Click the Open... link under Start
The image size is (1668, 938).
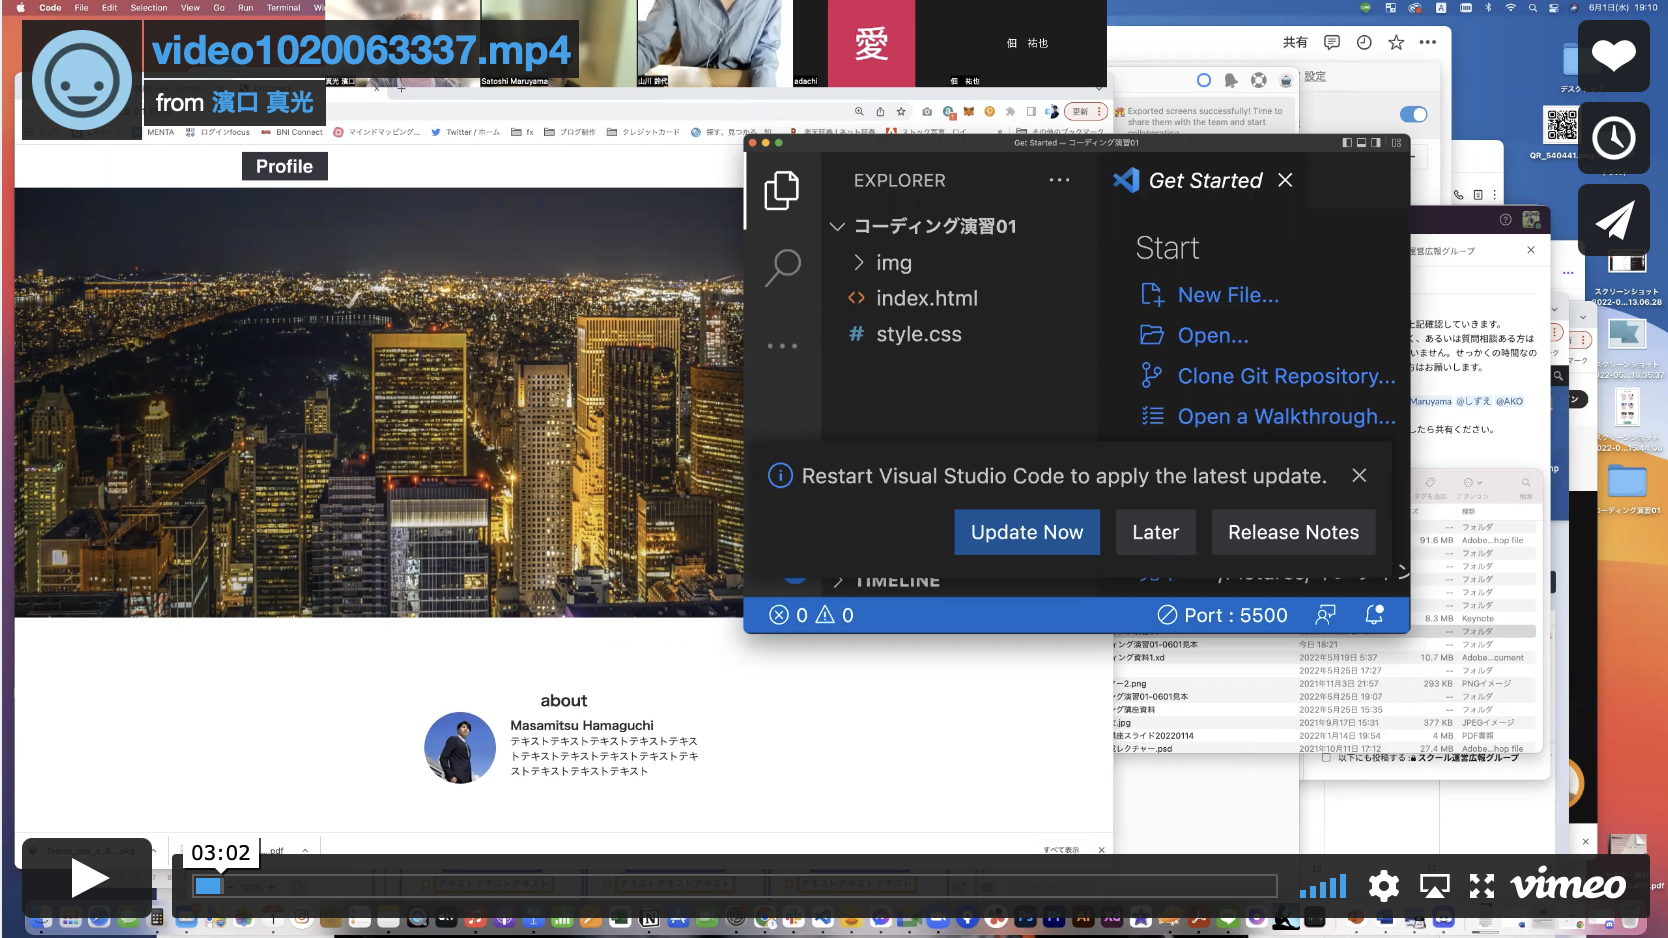tap(1213, 336)
